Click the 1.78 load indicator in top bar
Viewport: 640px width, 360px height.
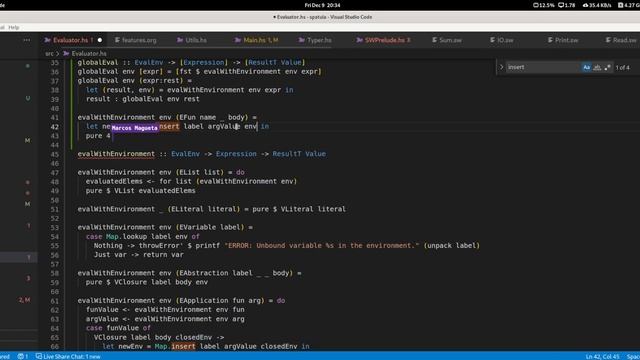pos(567,5)
